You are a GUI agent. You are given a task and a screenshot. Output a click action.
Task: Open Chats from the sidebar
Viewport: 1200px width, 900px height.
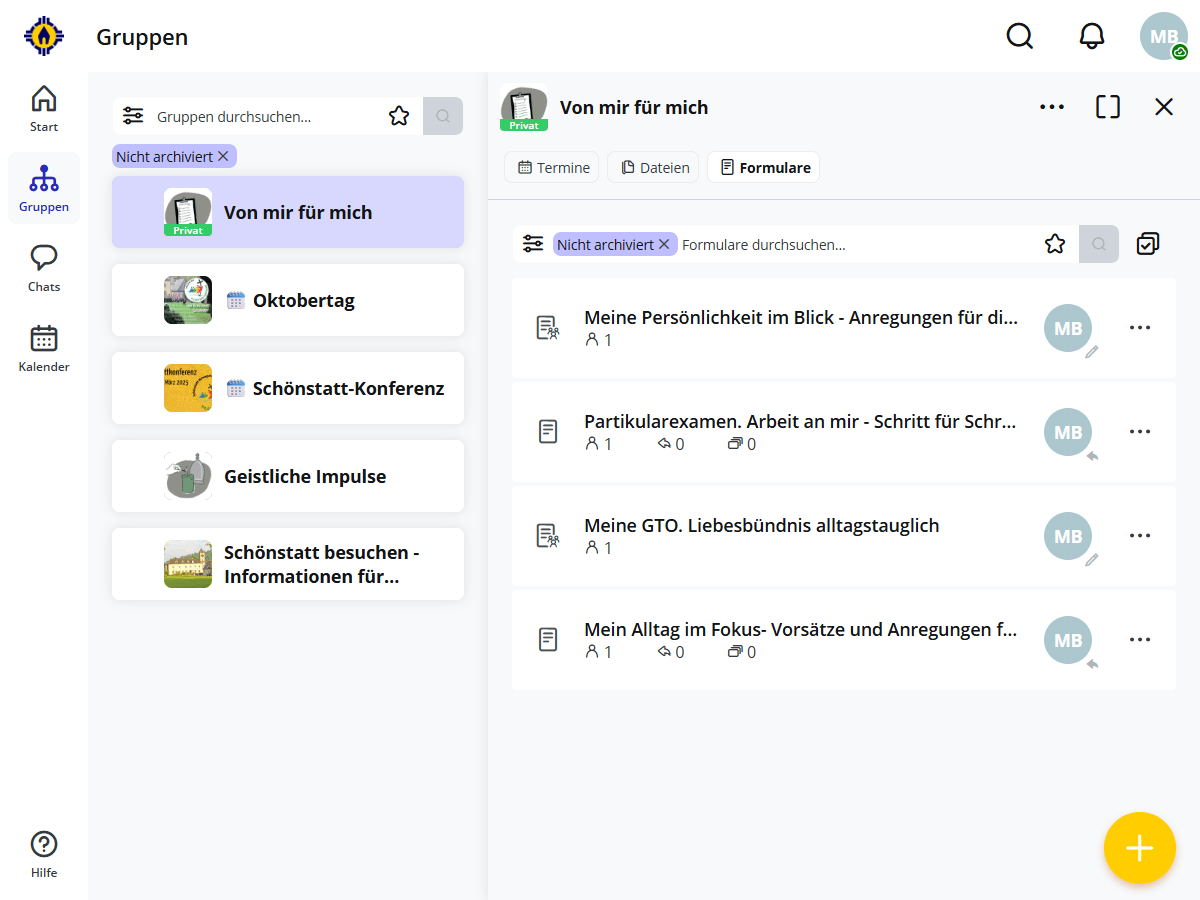(44, 268)
